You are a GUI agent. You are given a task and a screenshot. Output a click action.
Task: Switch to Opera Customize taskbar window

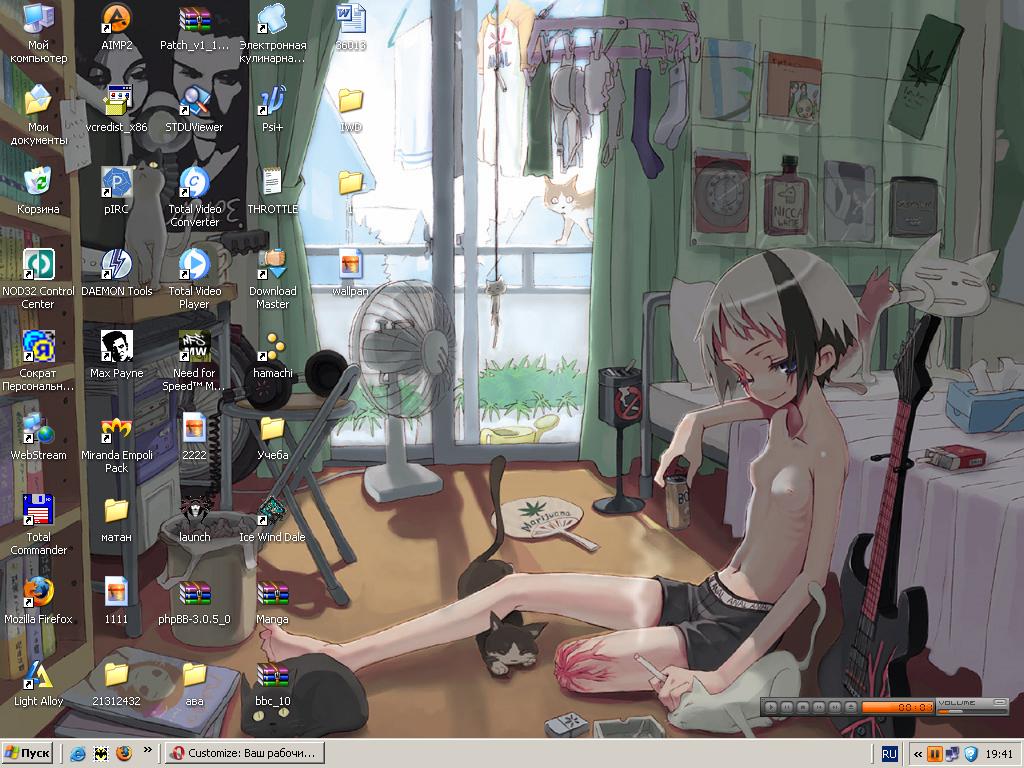click(244, 753)
